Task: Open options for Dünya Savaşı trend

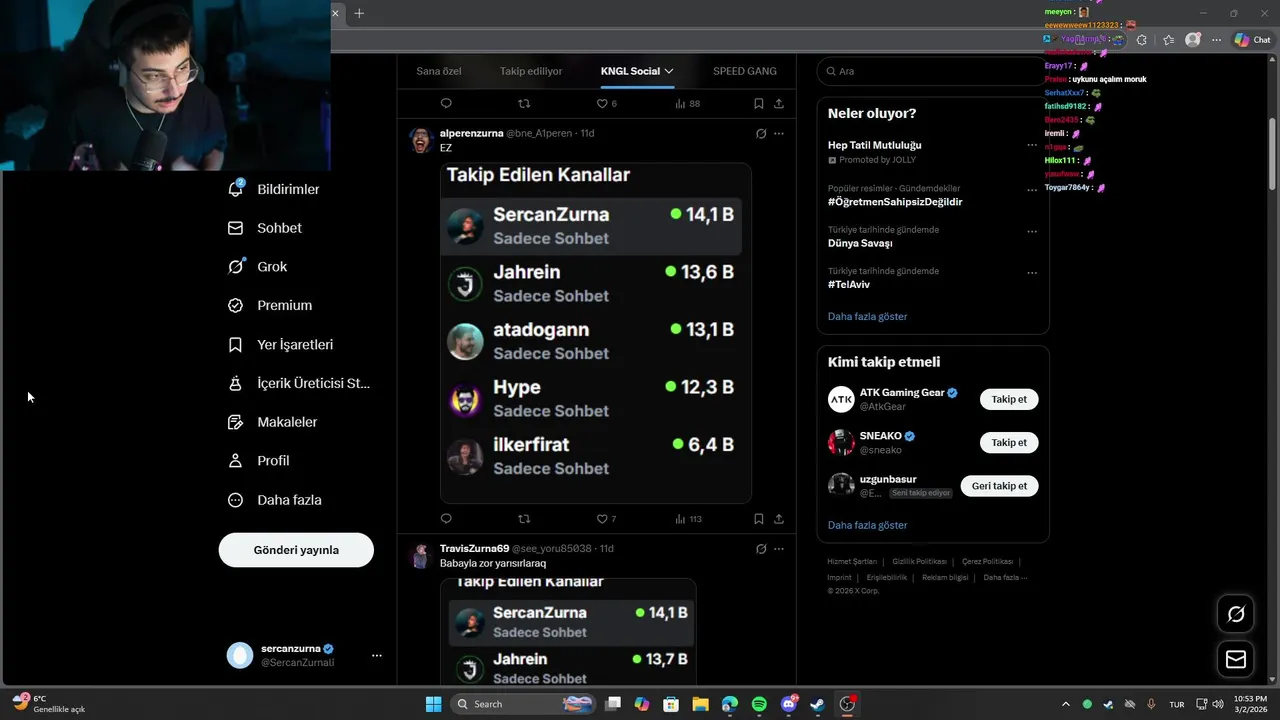Action: pos(1032,231)
